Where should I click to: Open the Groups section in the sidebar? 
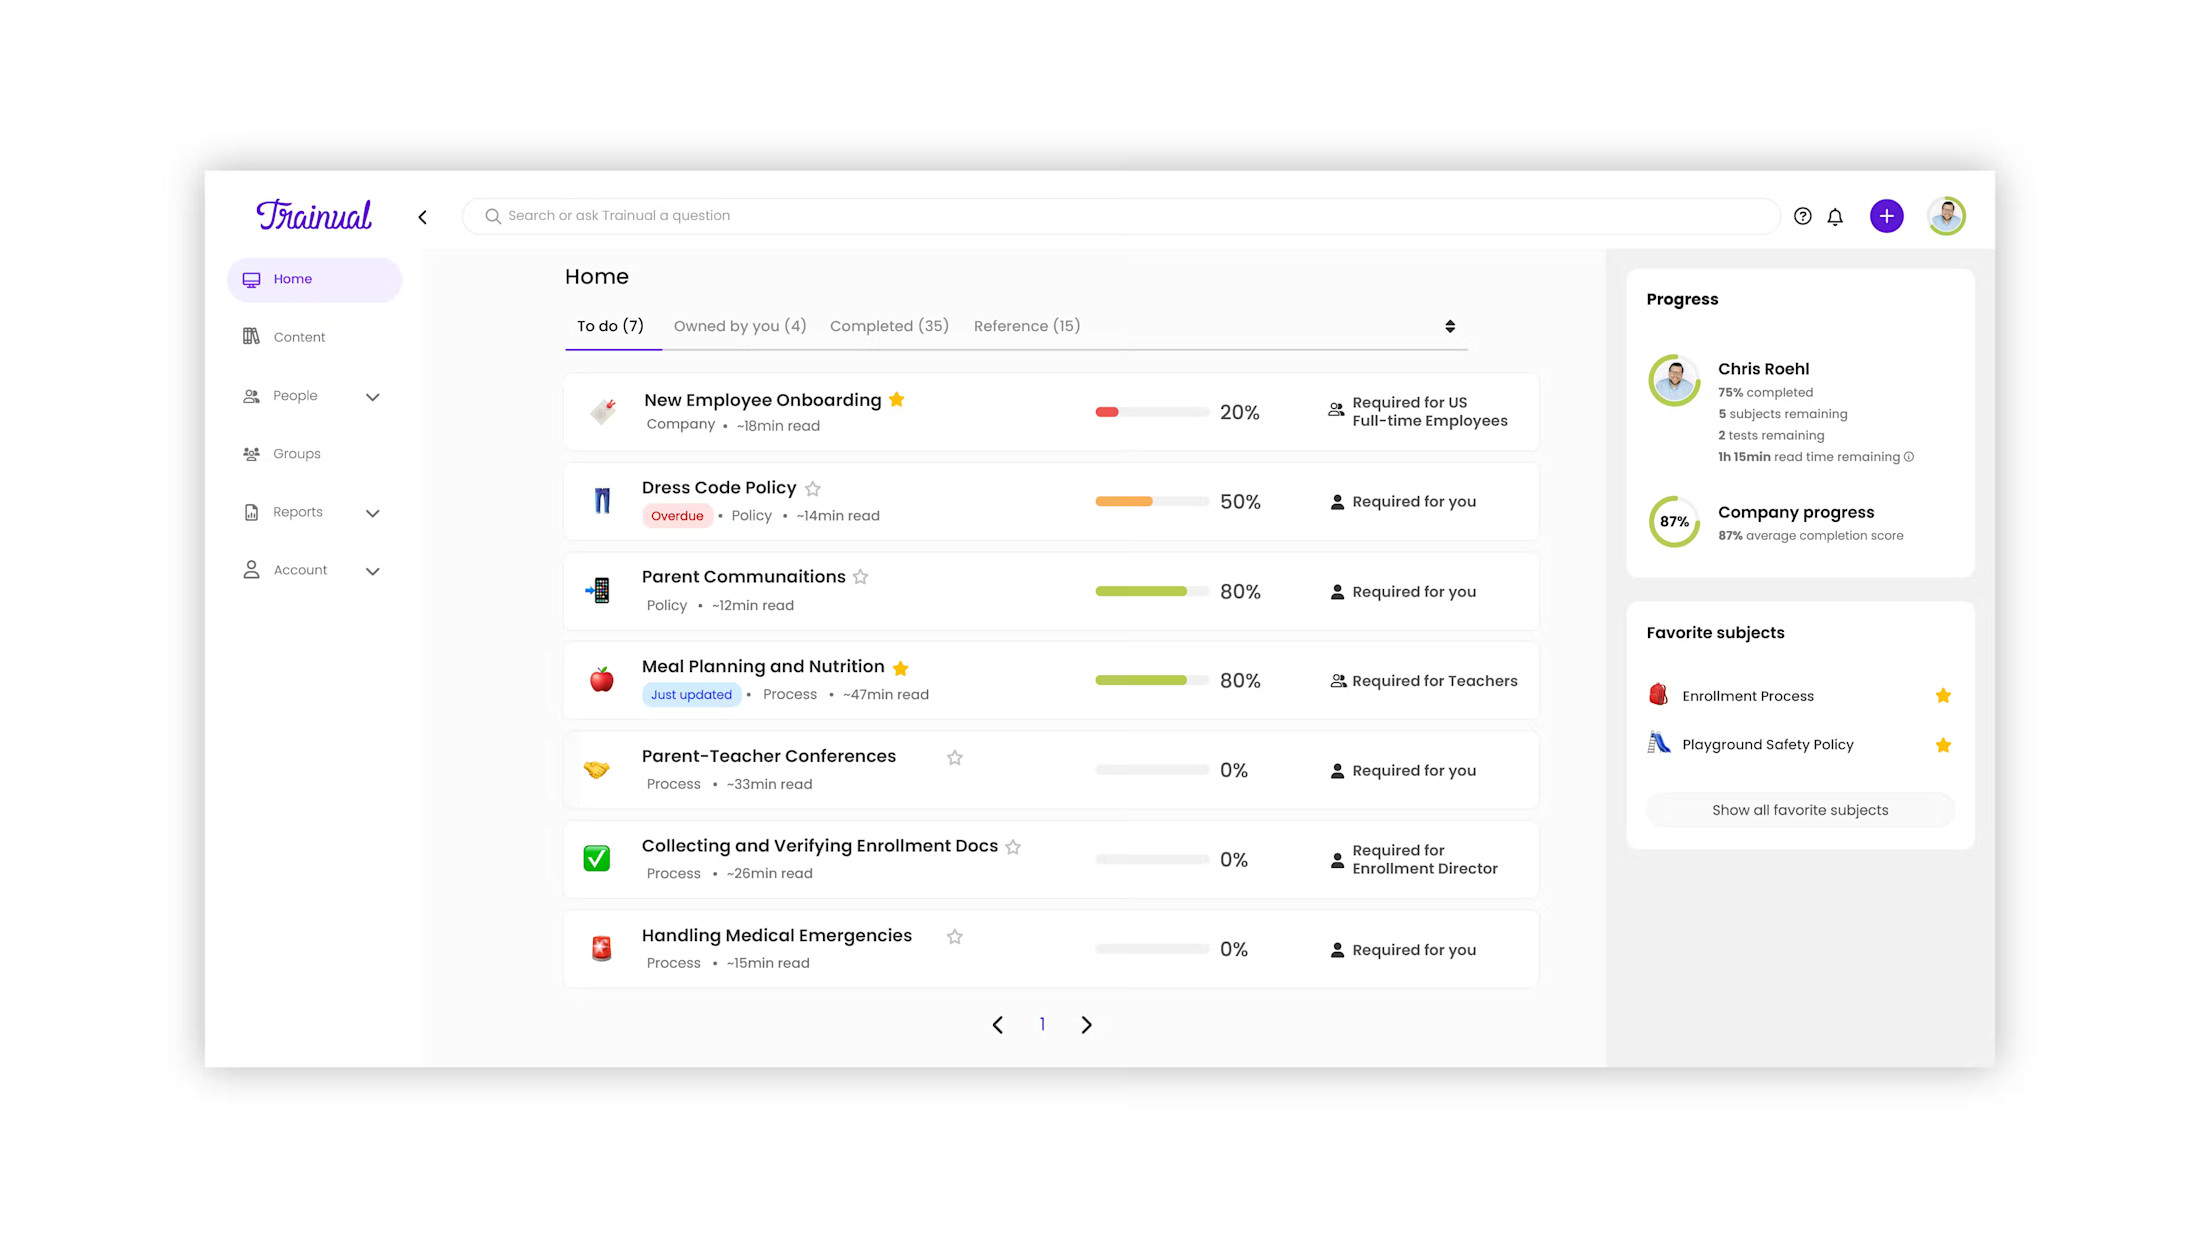296,453
